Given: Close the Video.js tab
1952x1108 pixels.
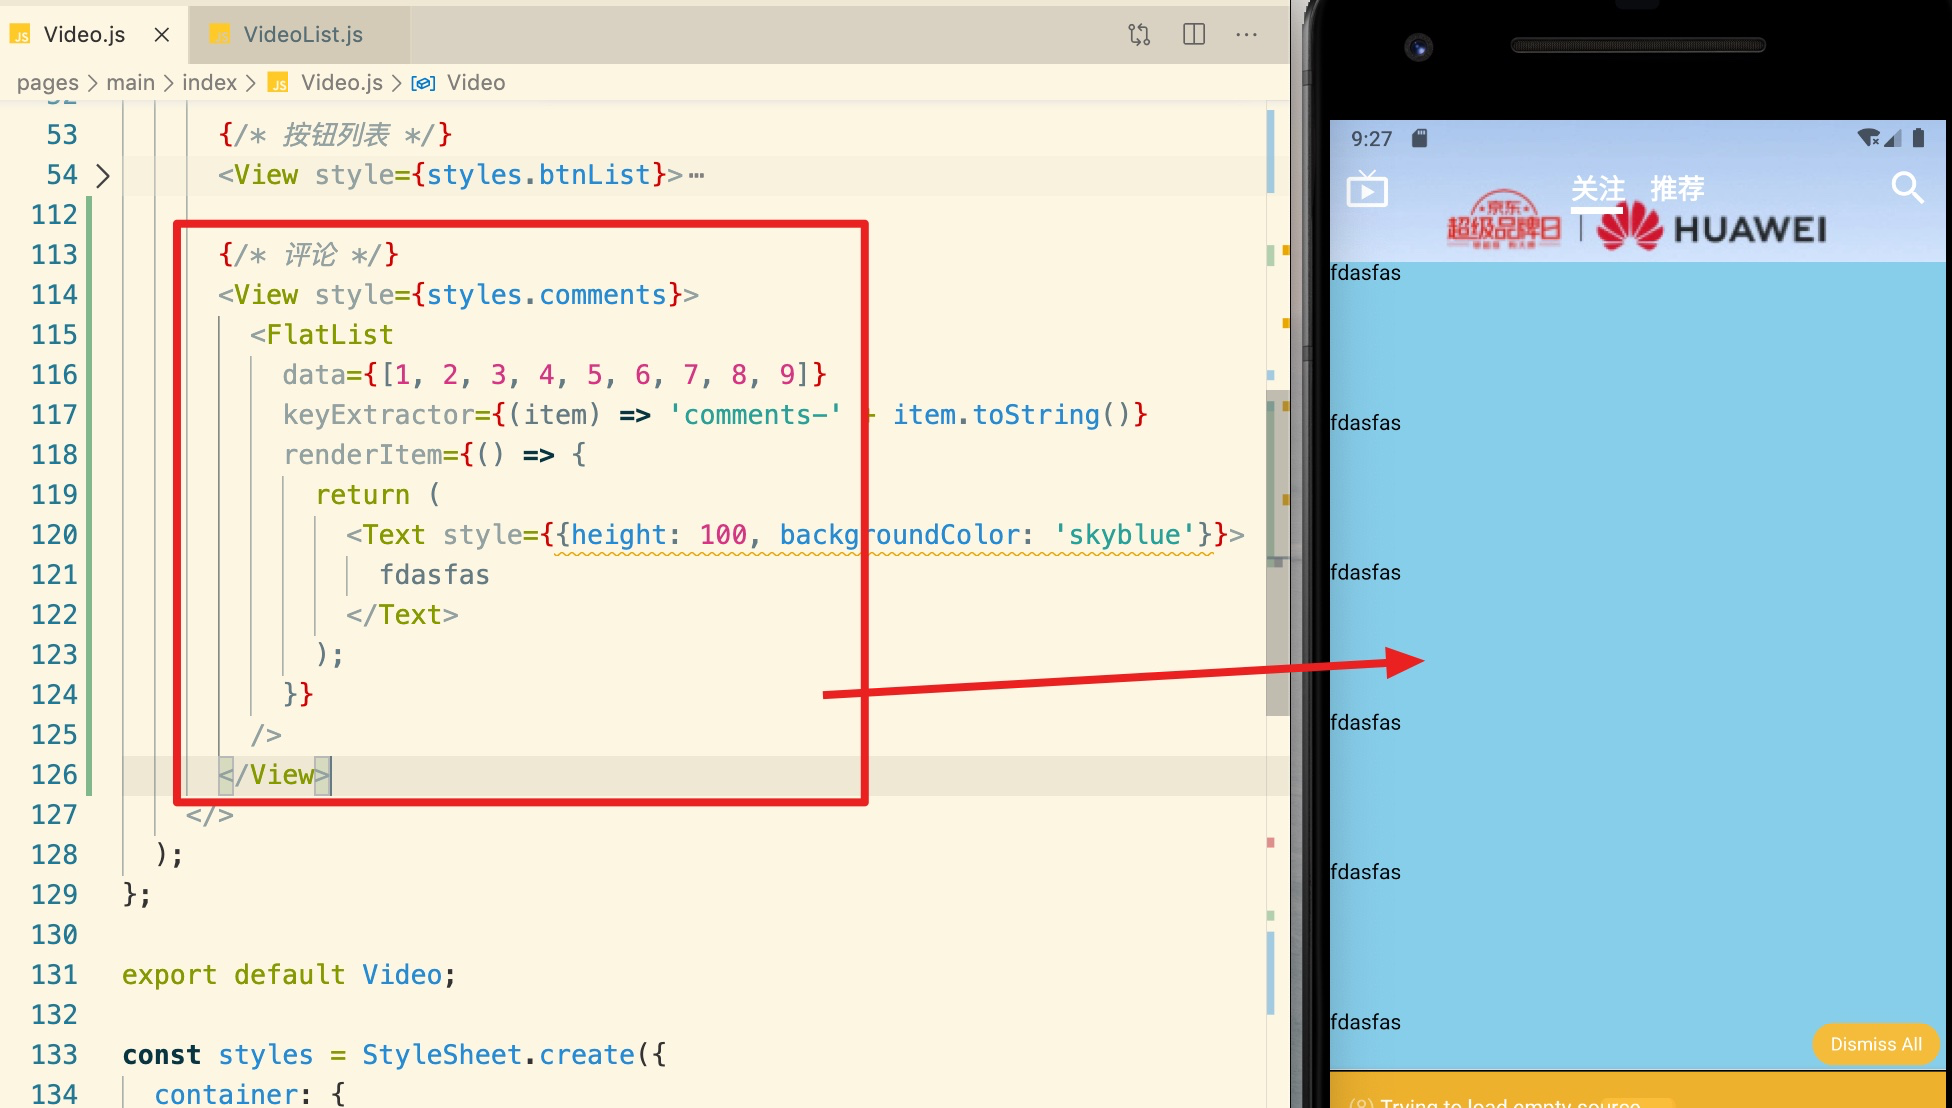Looking at the screenshot, I should pos(162,35).
